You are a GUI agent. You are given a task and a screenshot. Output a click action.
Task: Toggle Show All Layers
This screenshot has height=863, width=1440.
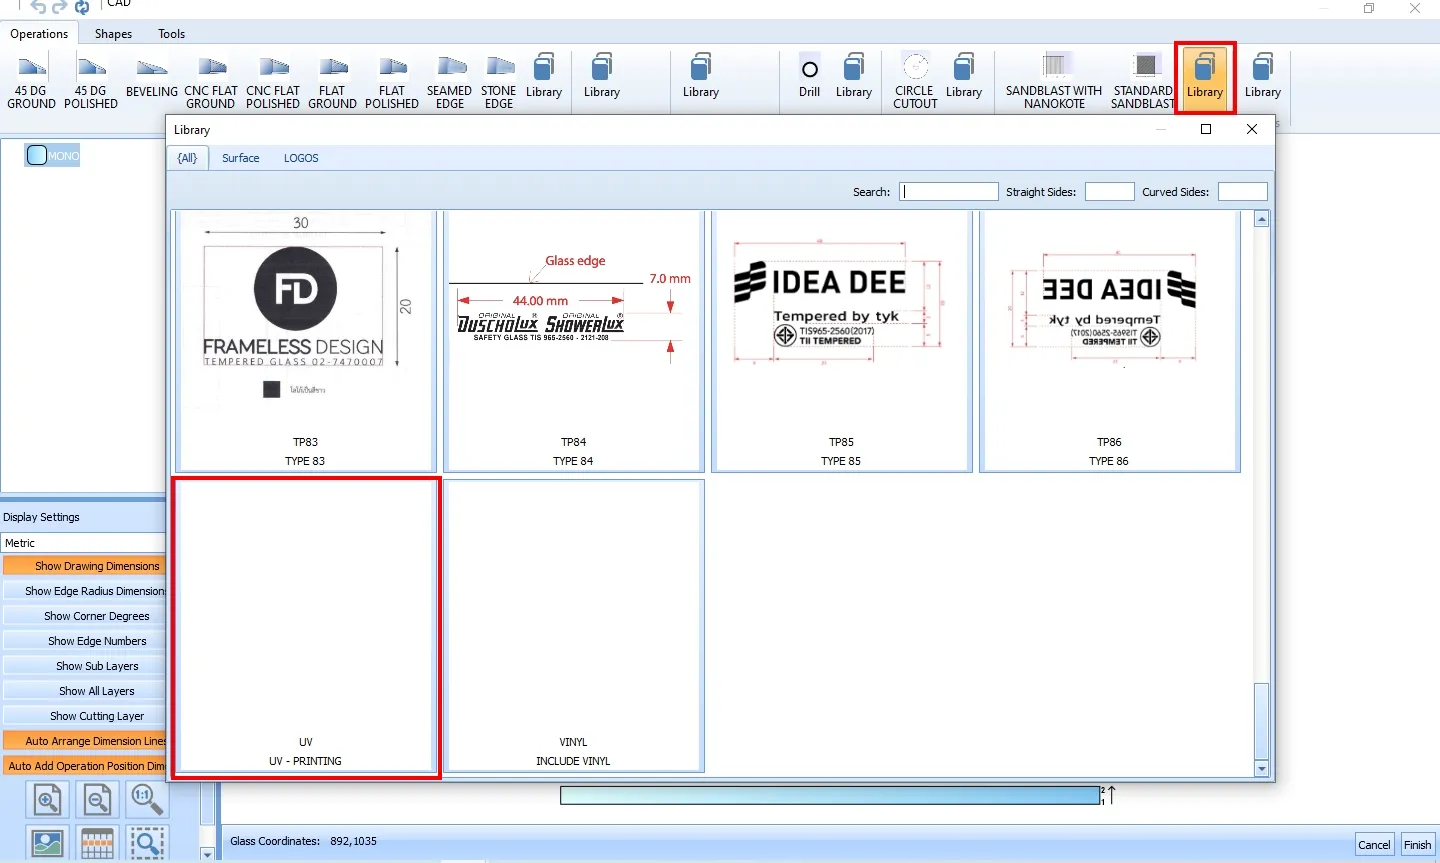(x=85, y=691)
